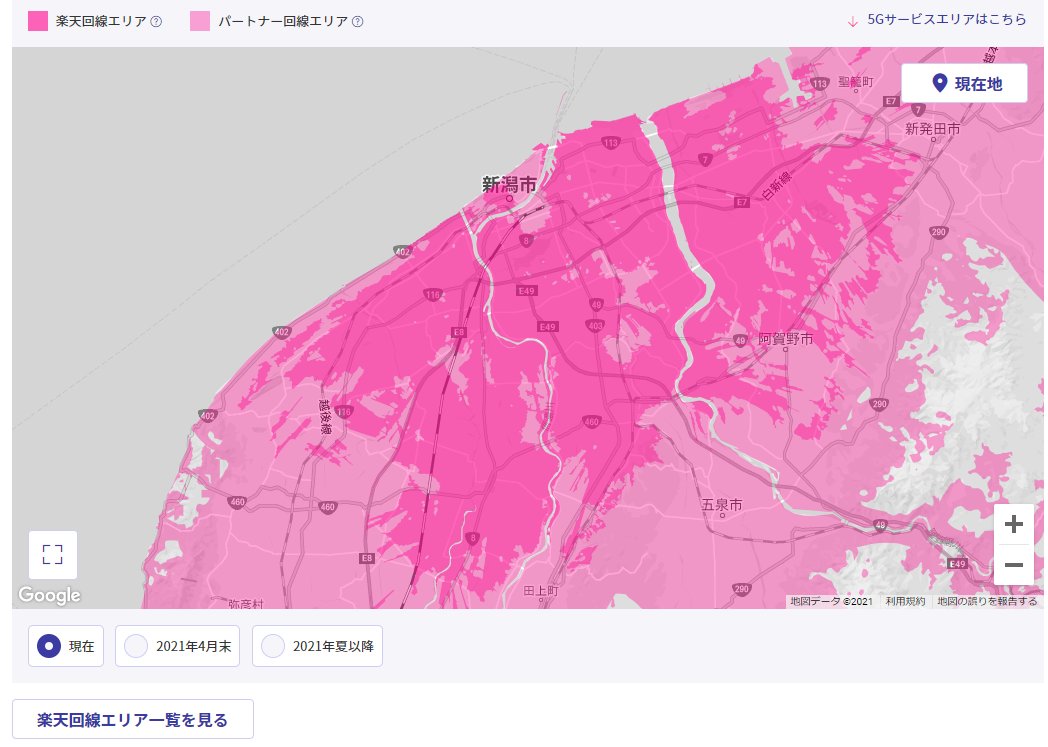Image resolution: width=1048 pixels, height=747 pixels.
Task: Click the パートナー回線エリア light pink swatch
Action: coord(200,21)
